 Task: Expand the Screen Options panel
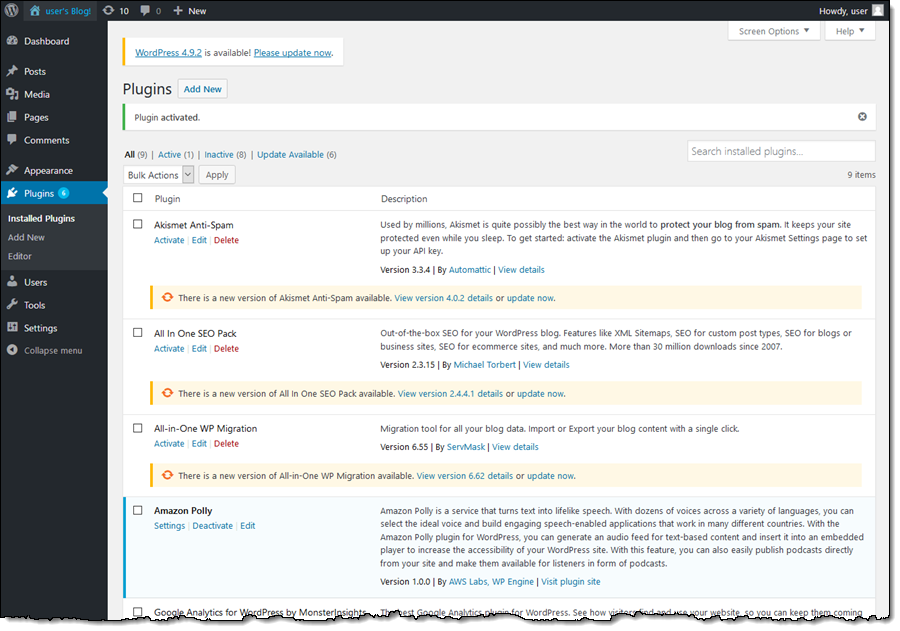[x=774, y=31]
